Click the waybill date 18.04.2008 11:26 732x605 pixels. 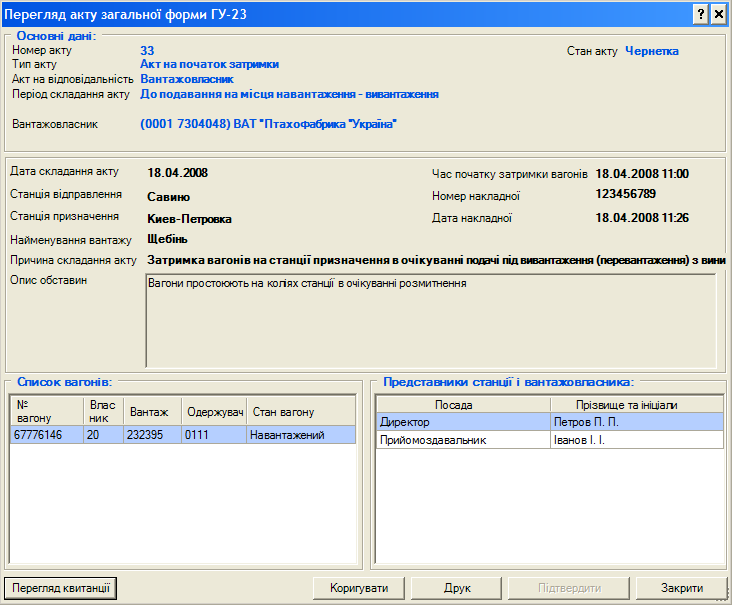click(x=642, y=218)
